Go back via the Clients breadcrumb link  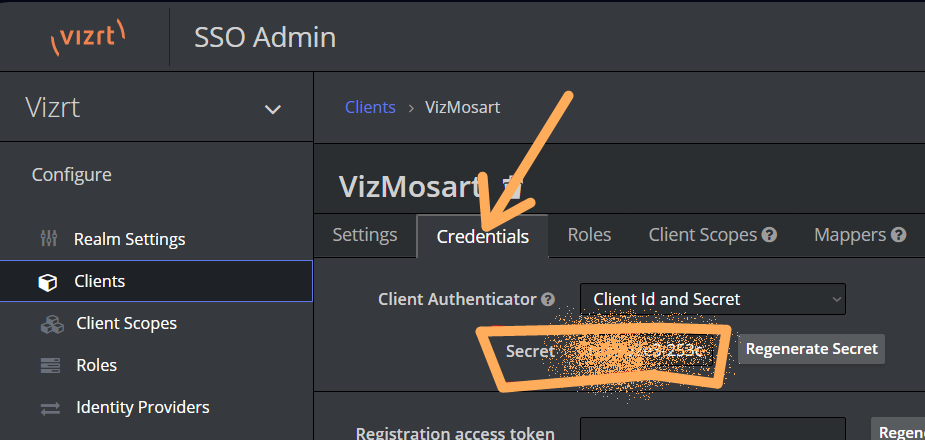click(370, 107)
